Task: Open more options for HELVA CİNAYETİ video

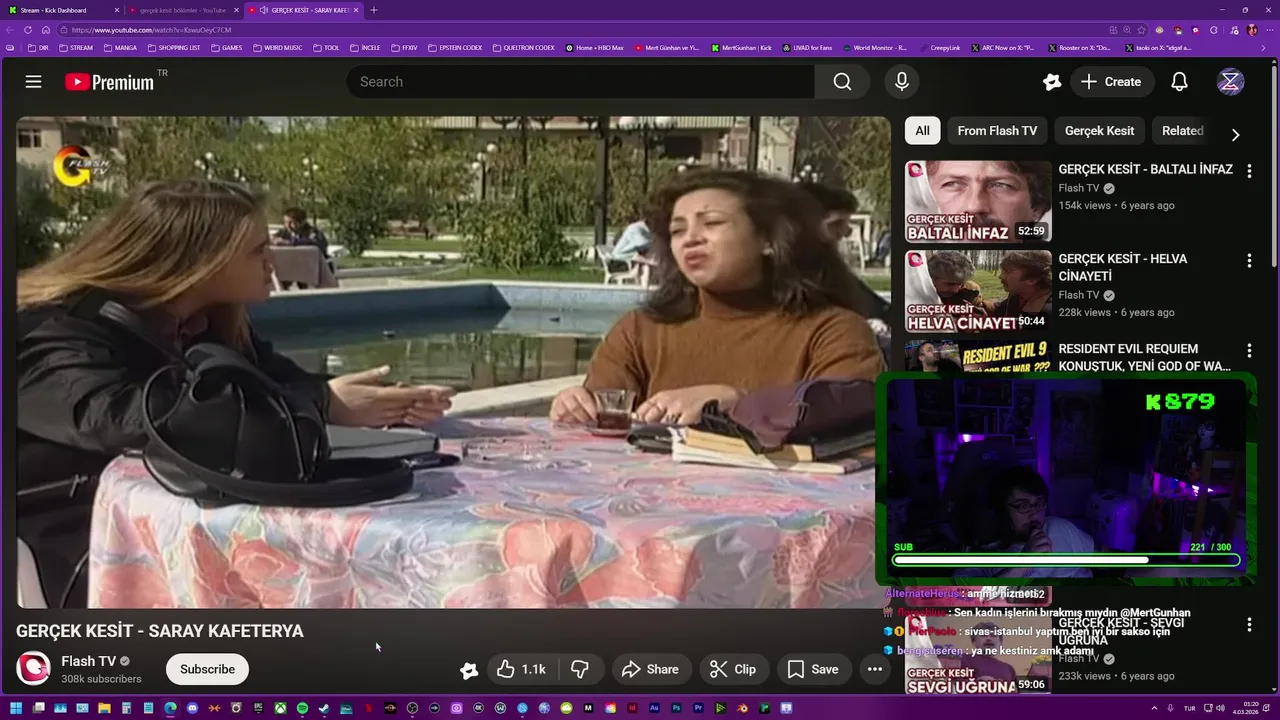Action: [x=1248, y=261]
